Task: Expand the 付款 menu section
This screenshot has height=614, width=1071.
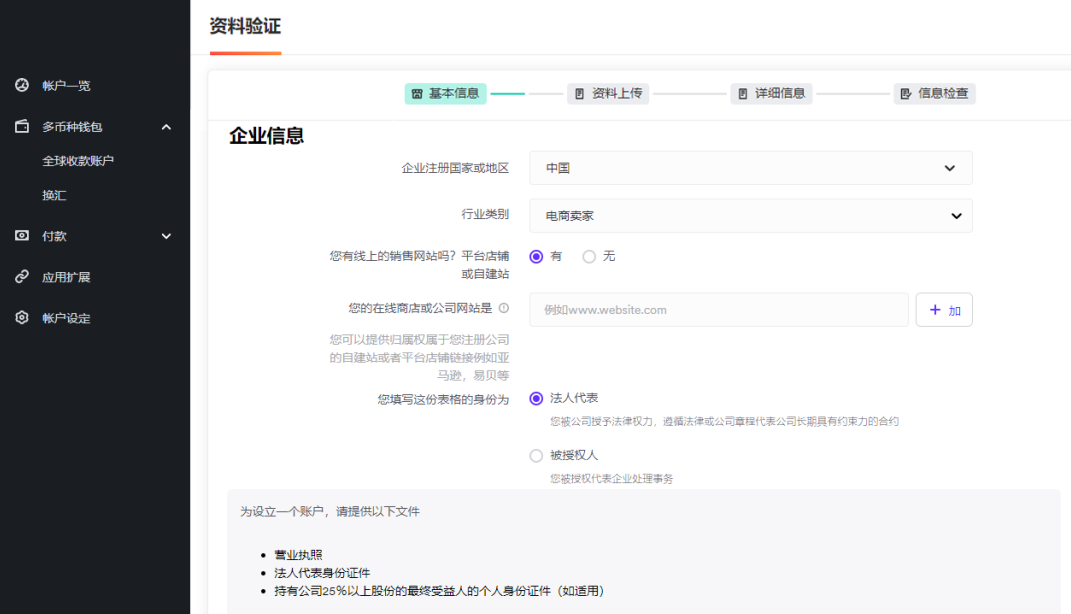Action: pos(167,236)
